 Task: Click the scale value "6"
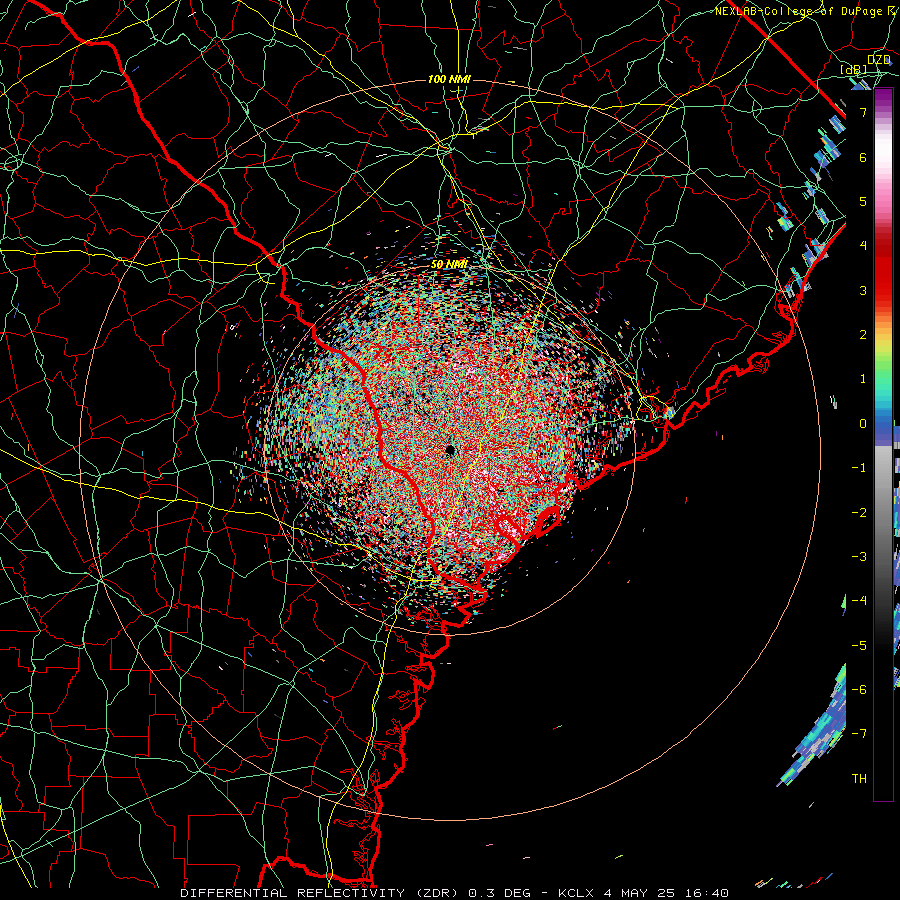click(863, 157)
